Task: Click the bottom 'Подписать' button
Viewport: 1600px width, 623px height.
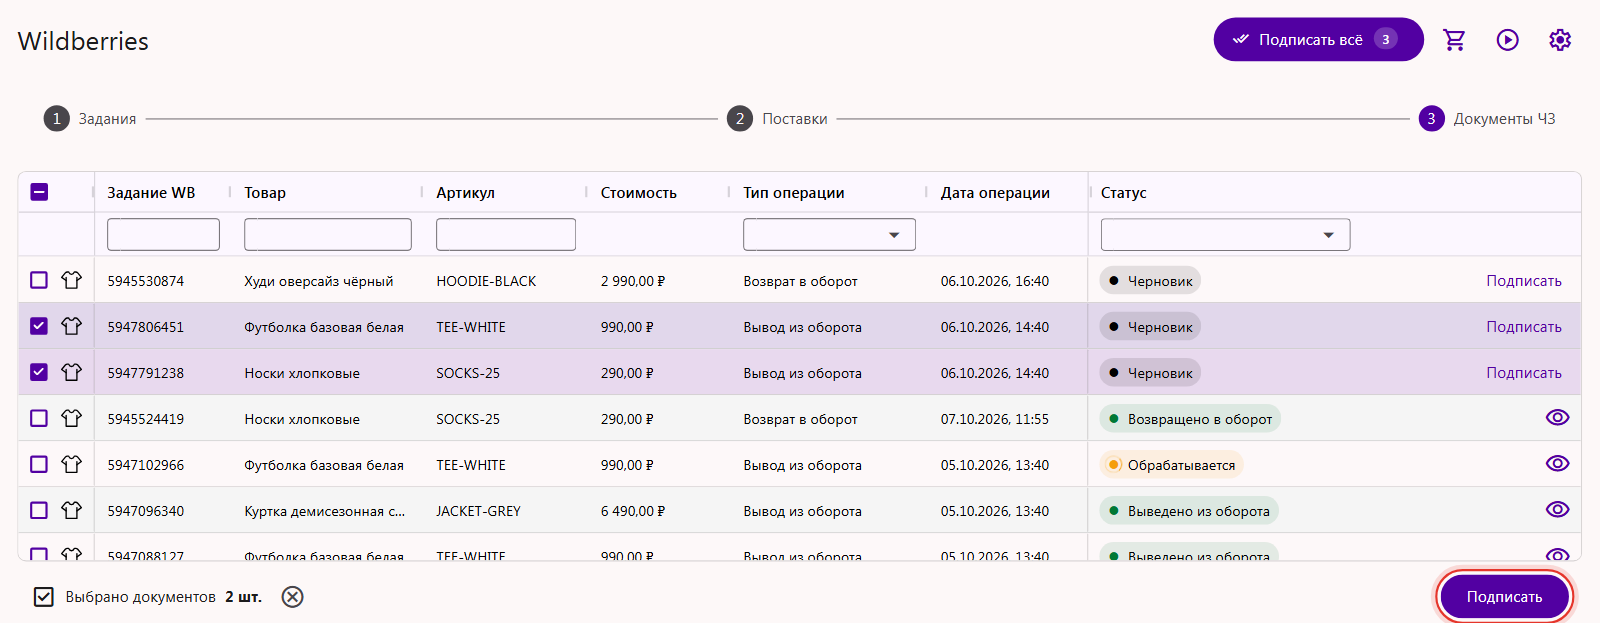Action: point(1504,597)
